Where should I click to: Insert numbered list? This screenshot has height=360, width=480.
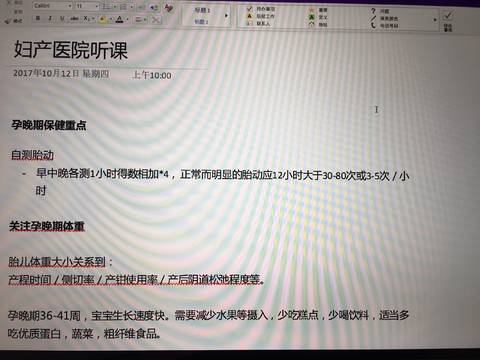tap(123, 7)
